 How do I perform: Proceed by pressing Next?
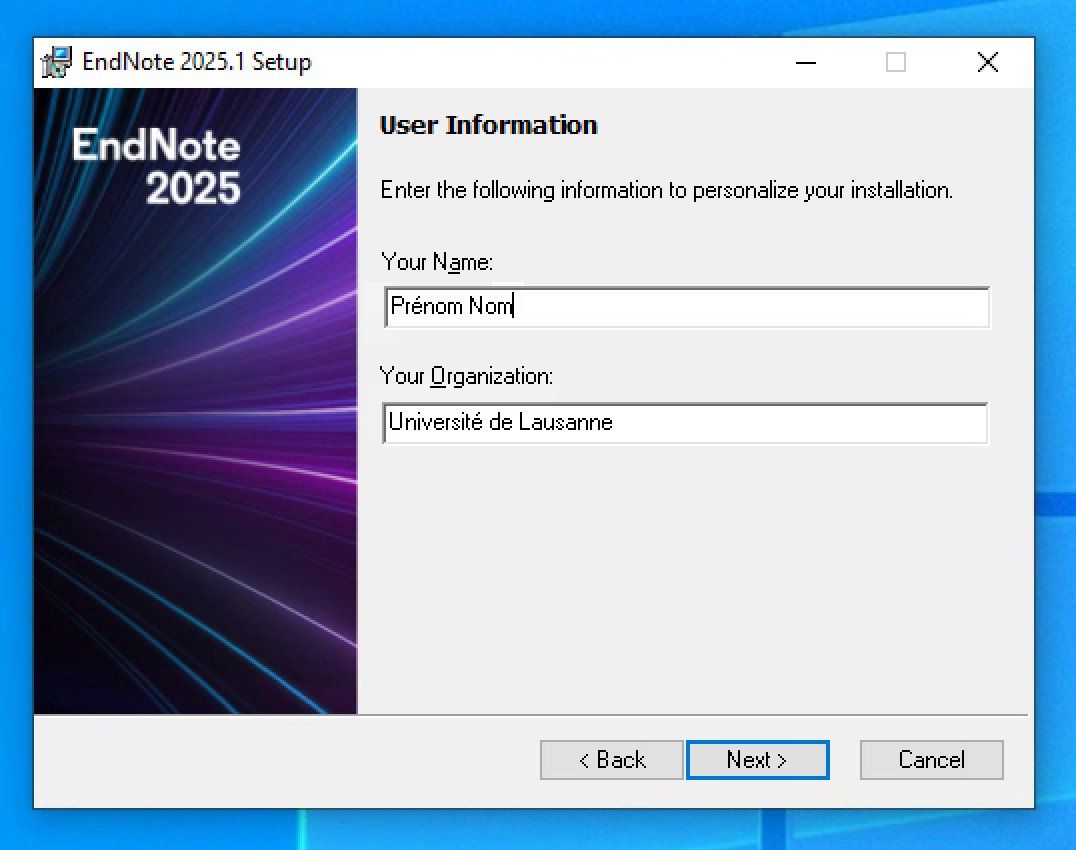757,760
